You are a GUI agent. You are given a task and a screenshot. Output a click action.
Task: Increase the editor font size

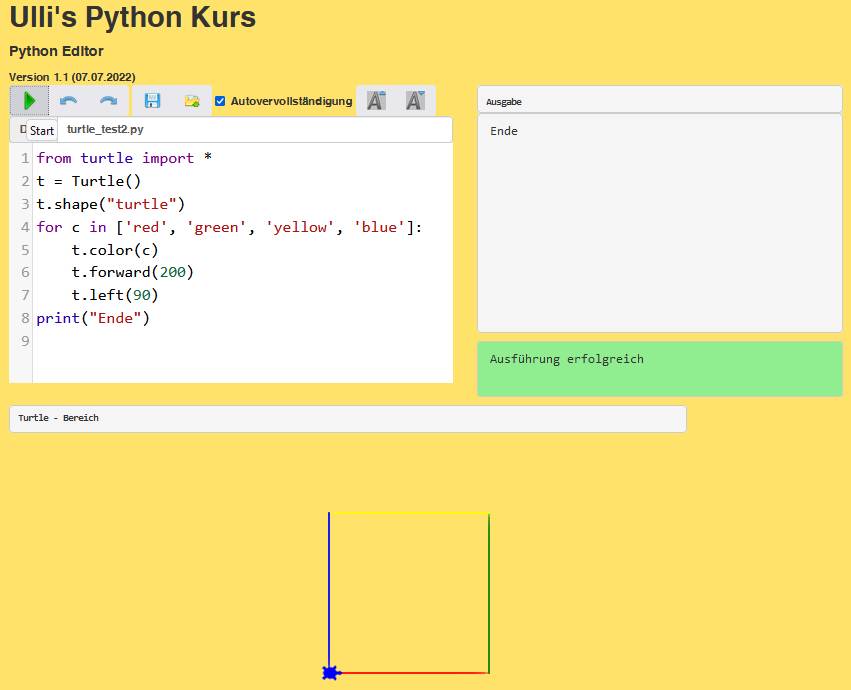376,101
